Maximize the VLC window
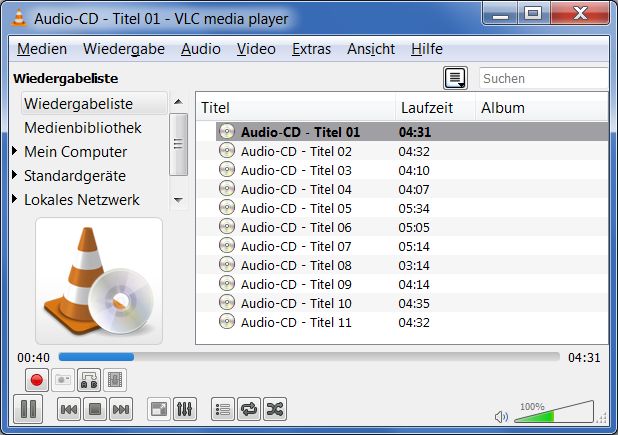The width and height of the screenshot is (618, 435). coord(533,14)
